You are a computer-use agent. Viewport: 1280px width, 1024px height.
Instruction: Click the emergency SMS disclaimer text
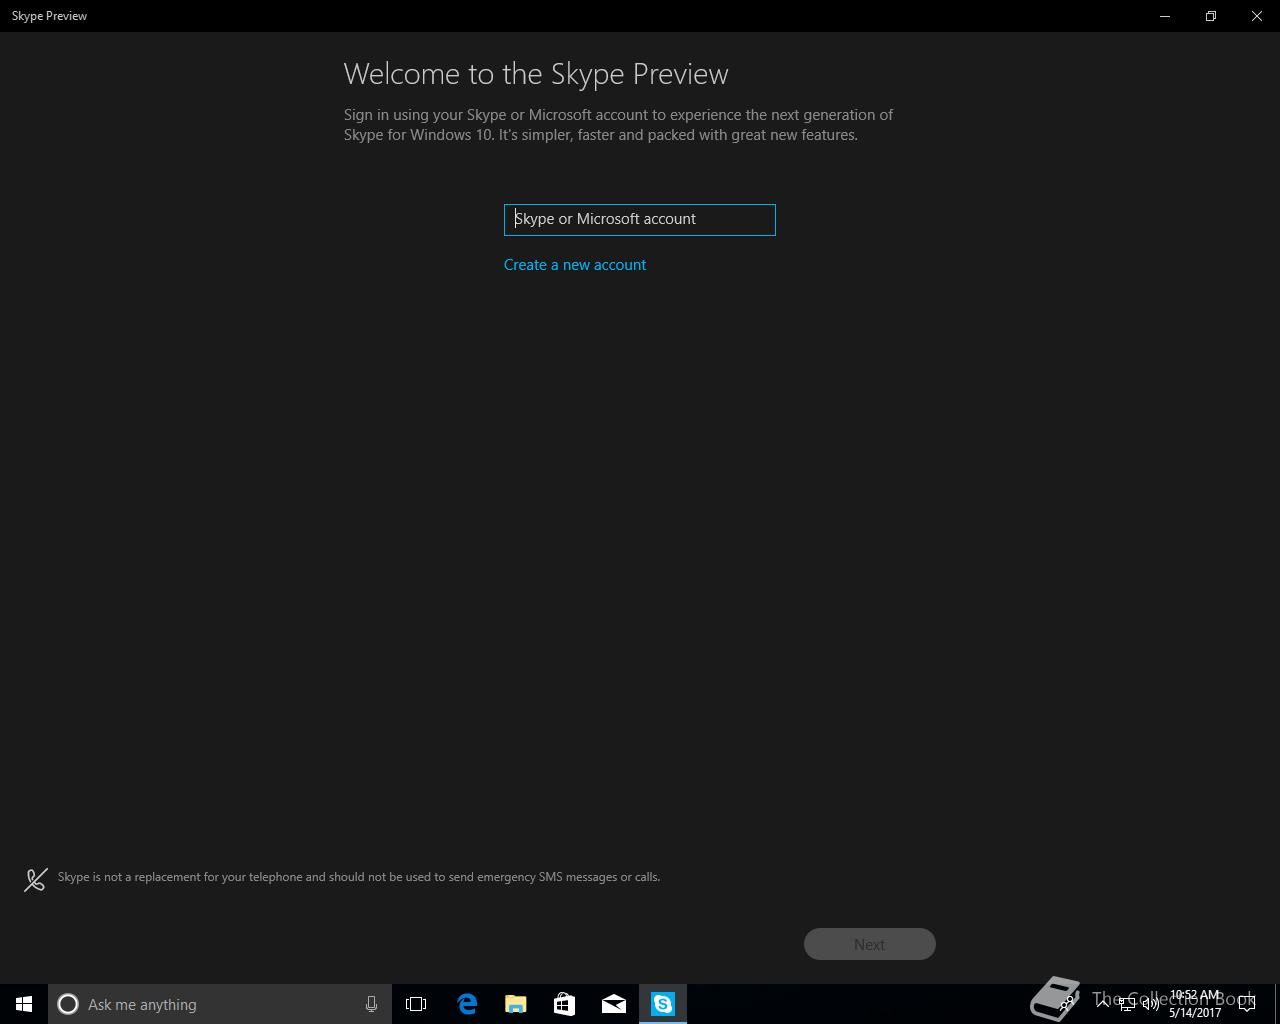click(x=359, y=877)
